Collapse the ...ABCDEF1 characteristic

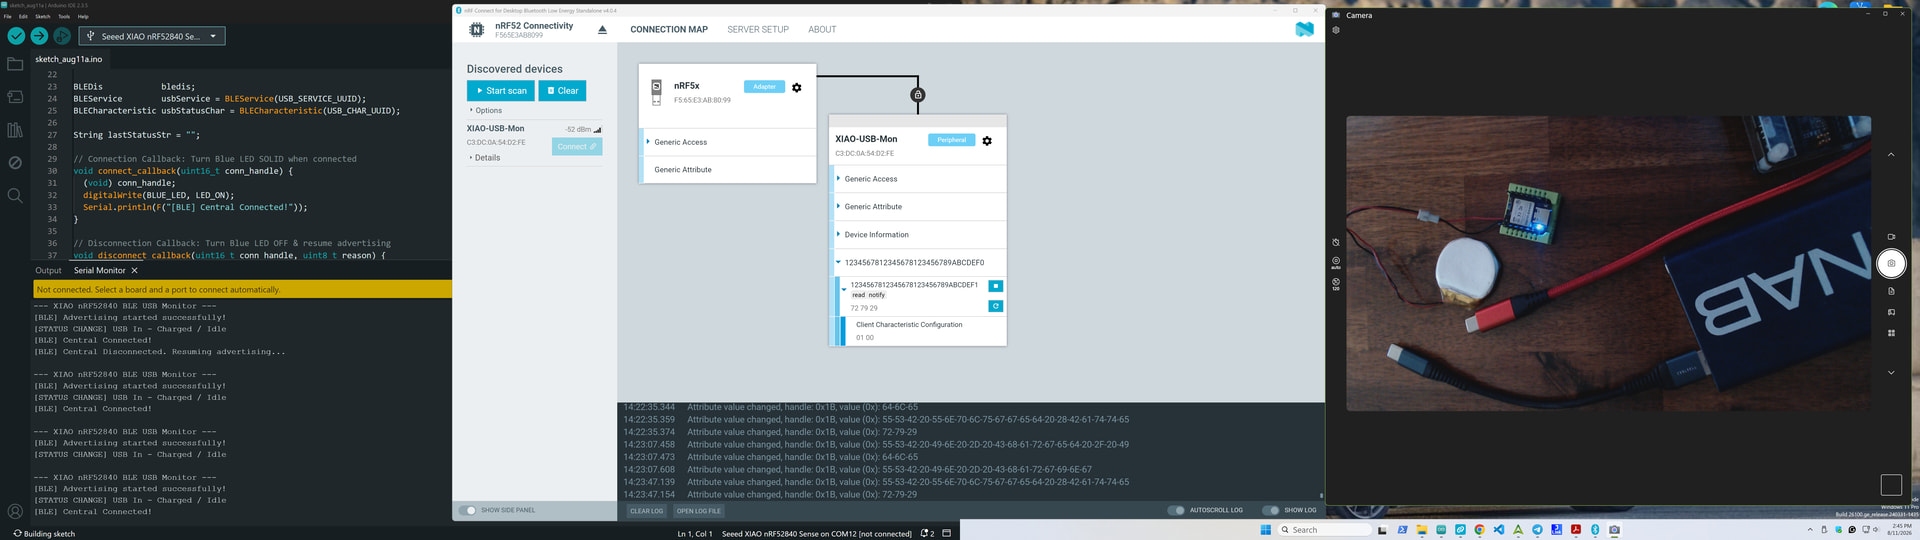click(844, 290)
